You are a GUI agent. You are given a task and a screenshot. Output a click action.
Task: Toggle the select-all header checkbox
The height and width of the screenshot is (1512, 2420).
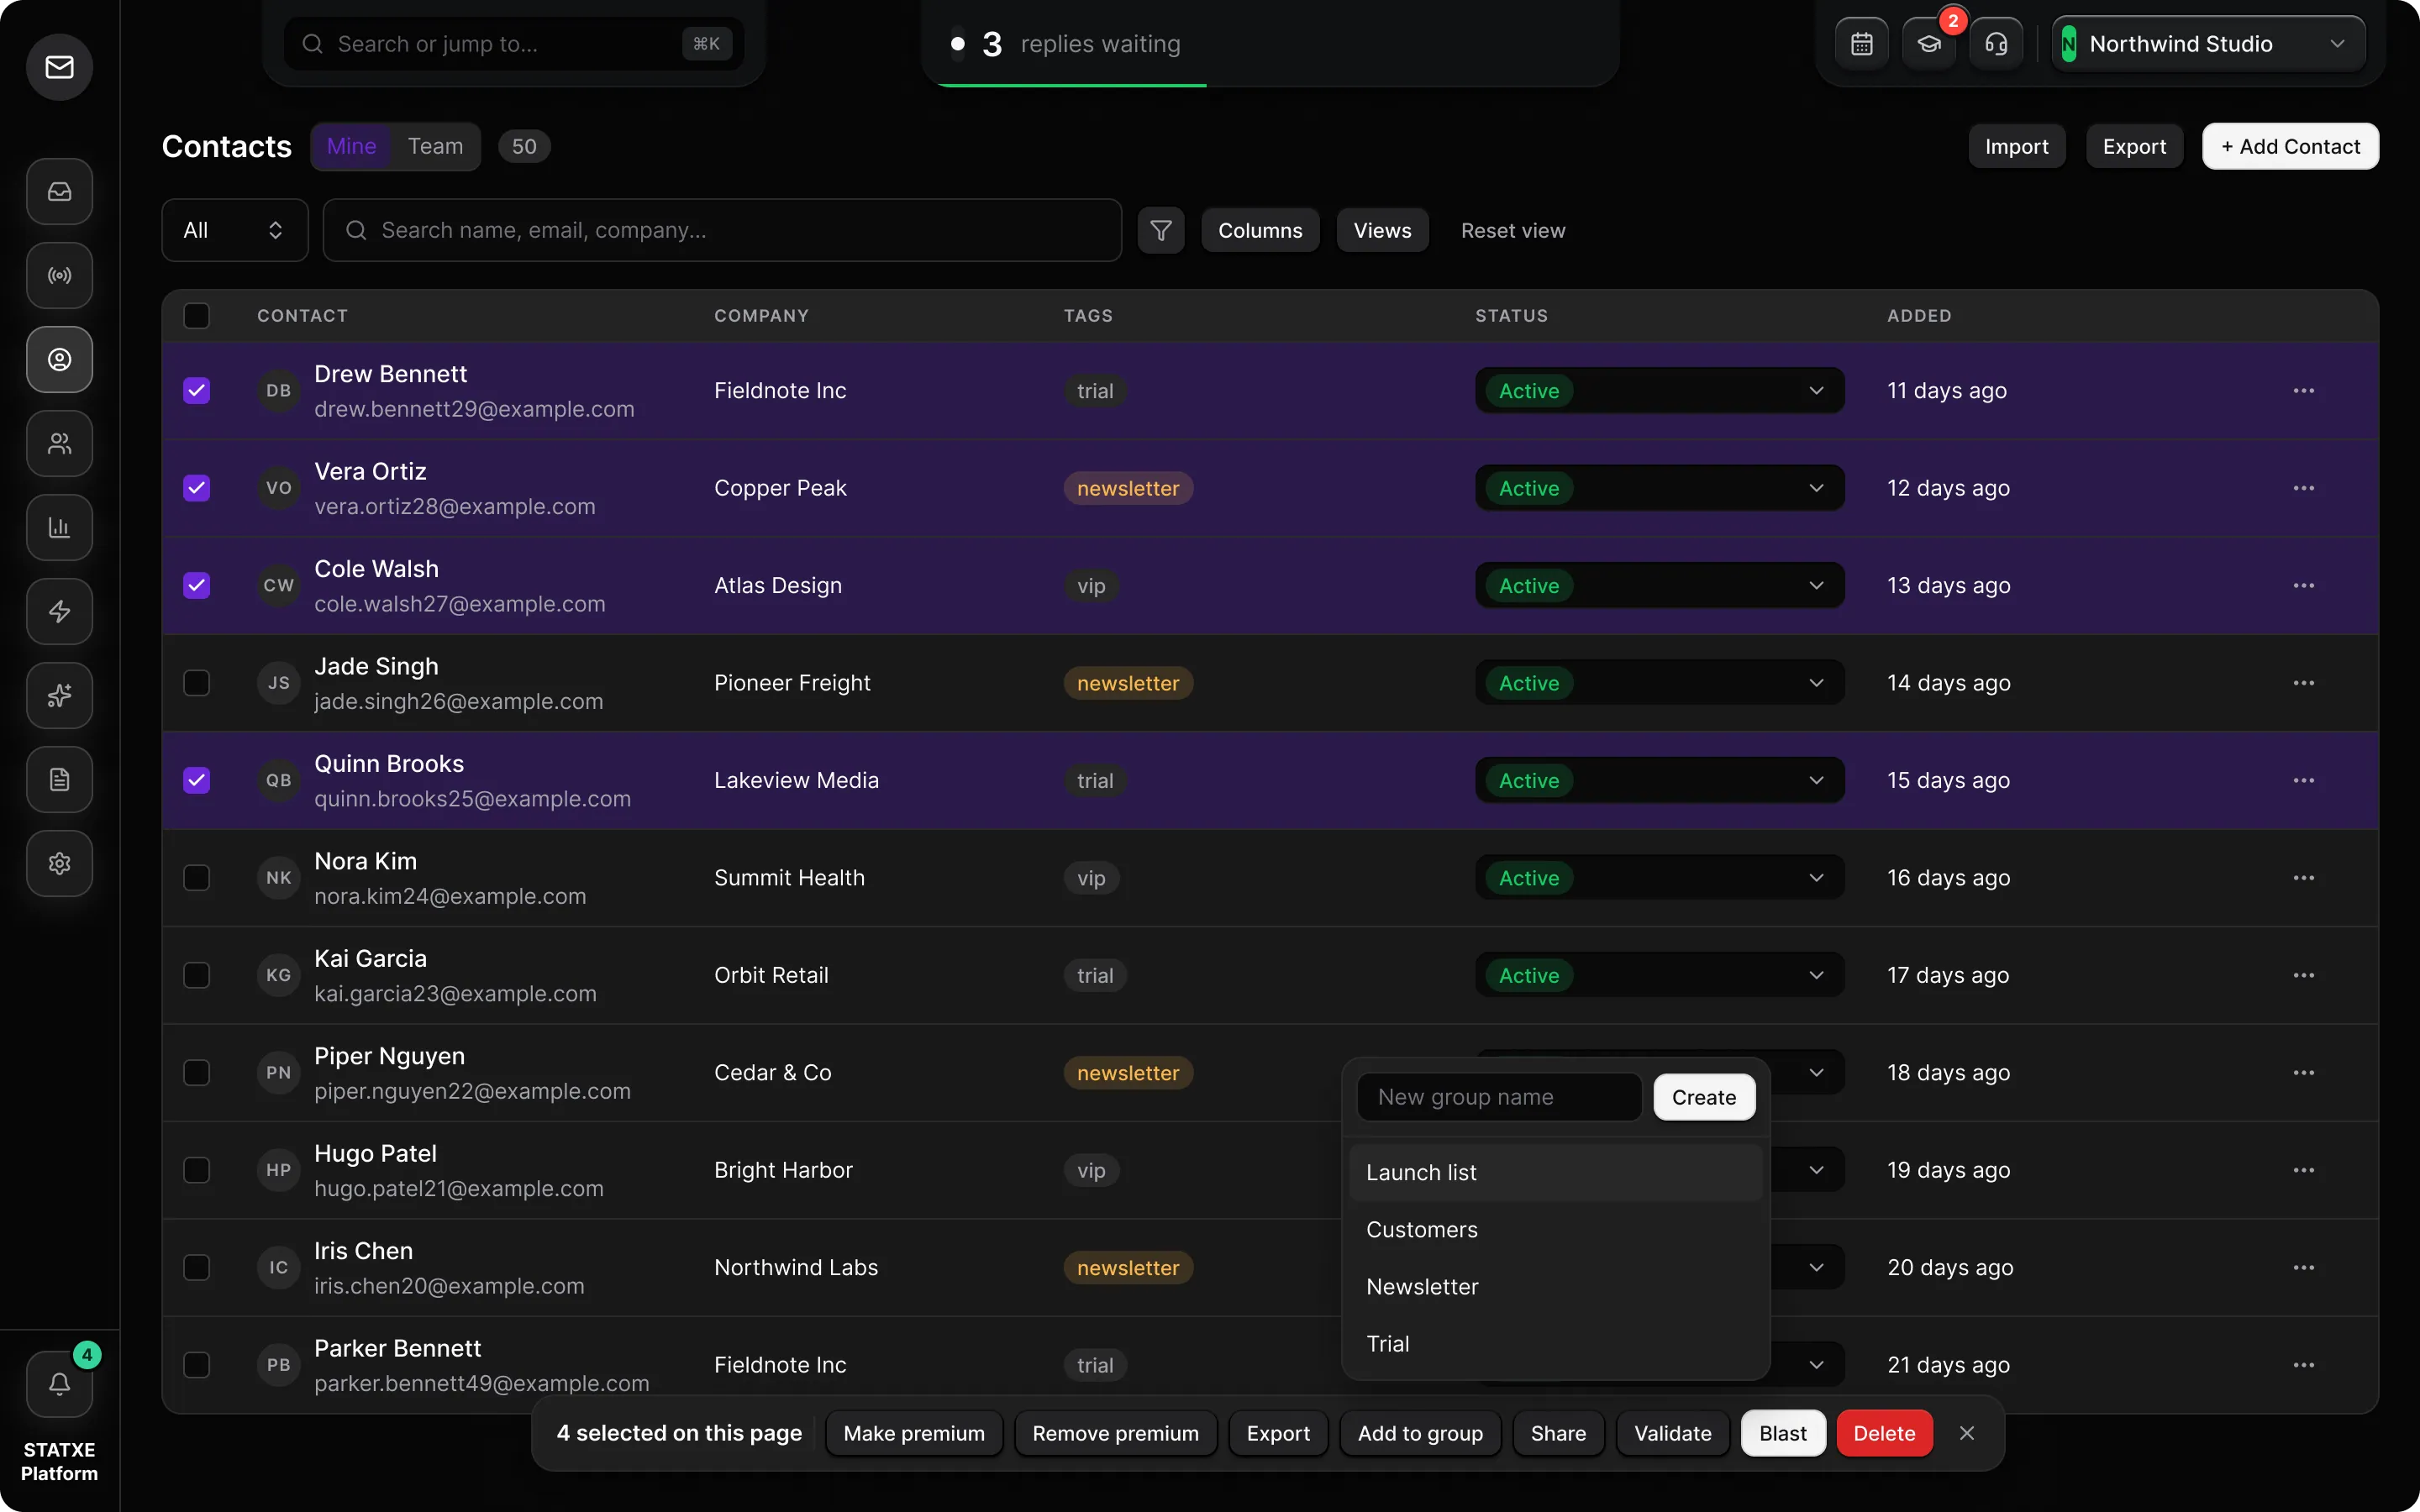click(x=197, y=316)
